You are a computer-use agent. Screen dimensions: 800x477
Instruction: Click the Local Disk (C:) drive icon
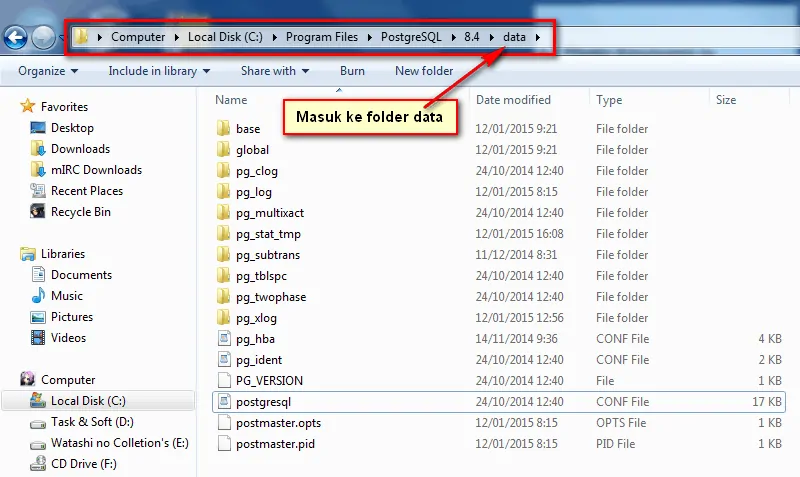pos(38,400)
